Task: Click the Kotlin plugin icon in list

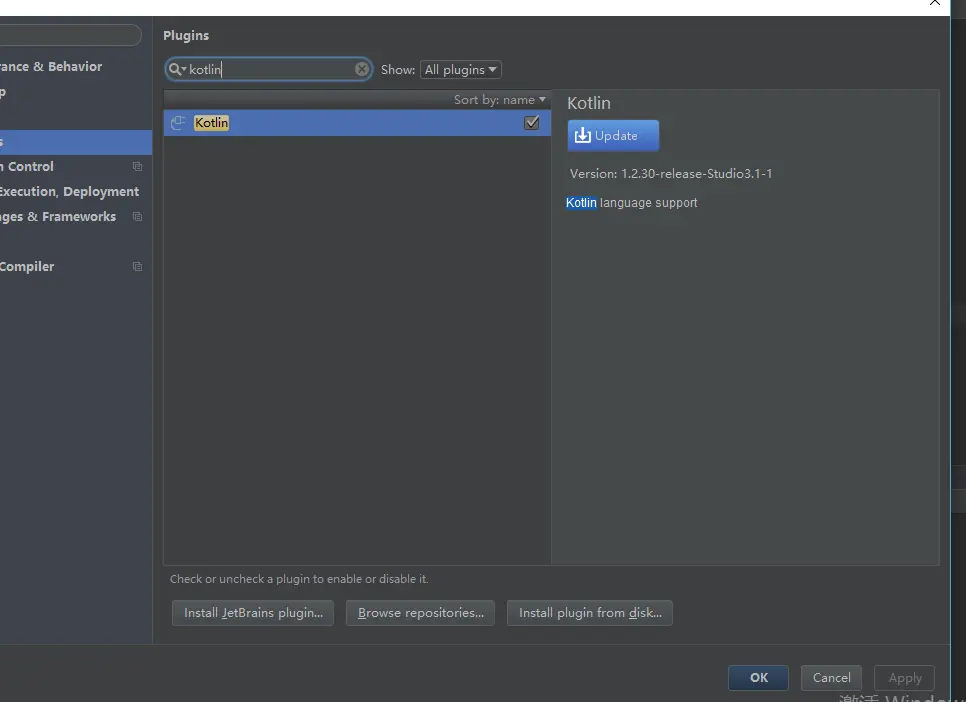Action: [x=178, y=123]
